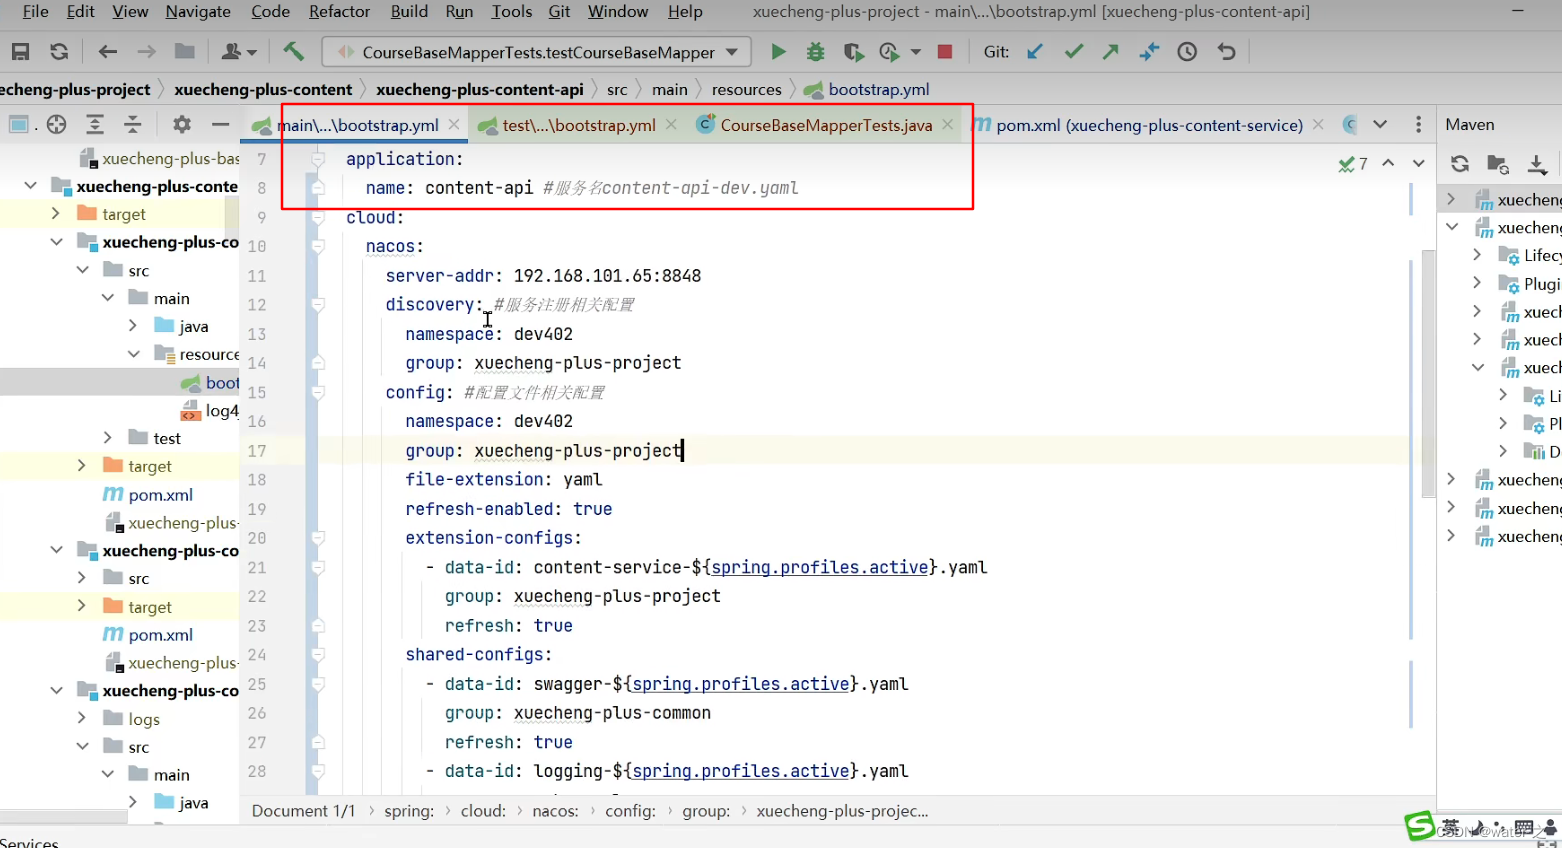Select the bootstrap file in project tree
Viewport: 1562px width, 848px height.
point(210,383)
